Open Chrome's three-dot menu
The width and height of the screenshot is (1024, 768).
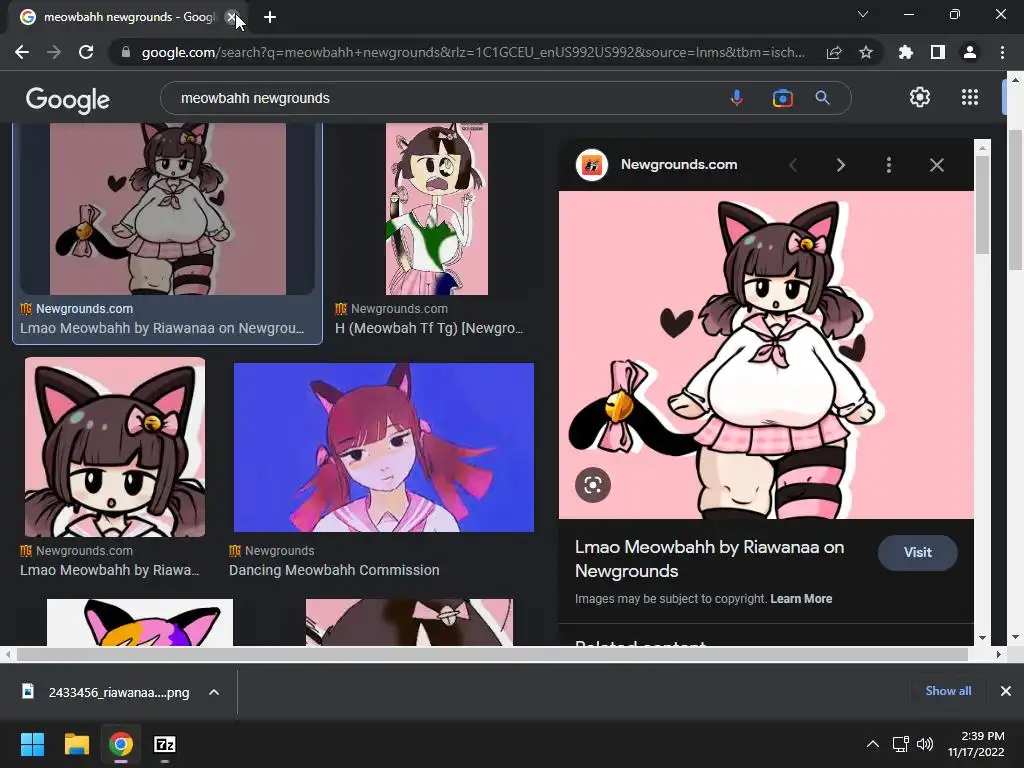point(1002,52)
